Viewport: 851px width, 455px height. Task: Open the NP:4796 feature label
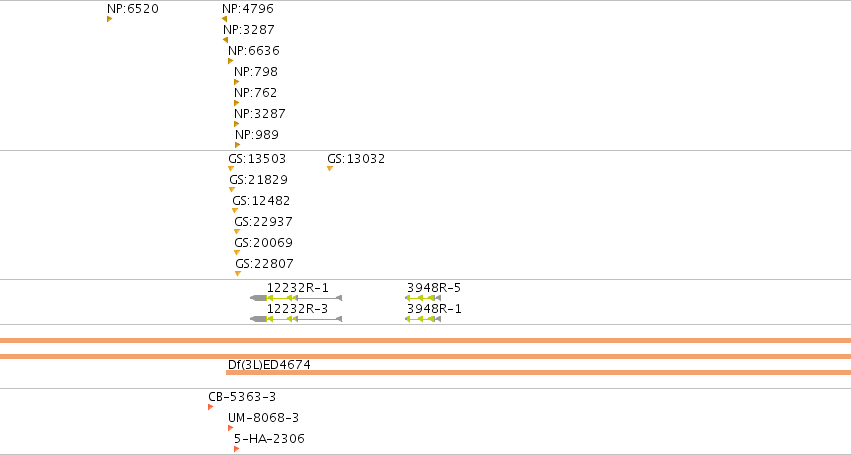pos(248,9)
